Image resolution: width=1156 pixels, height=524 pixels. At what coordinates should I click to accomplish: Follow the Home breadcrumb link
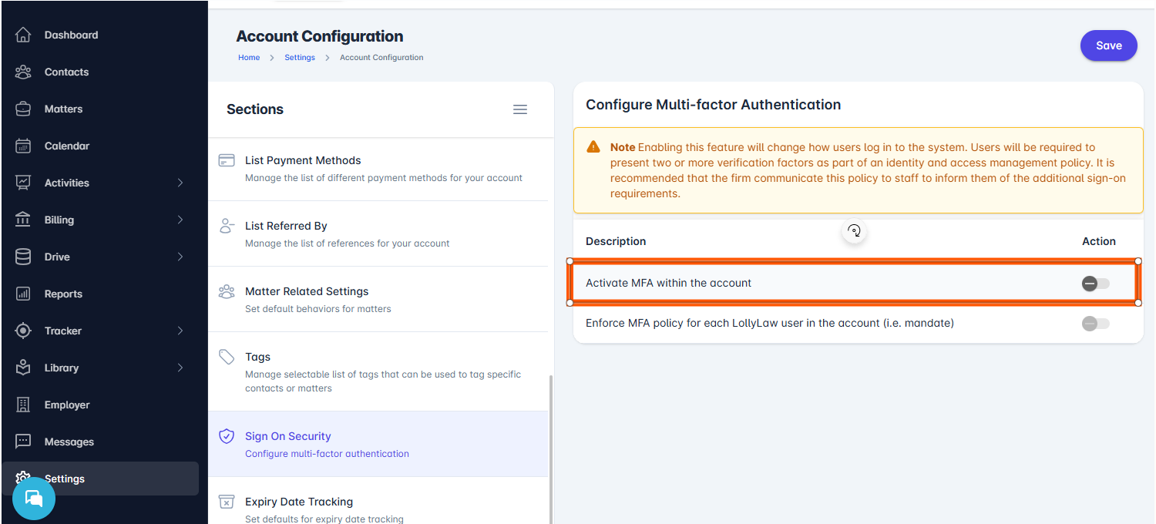pyautogui.click(x=248, y=57)
